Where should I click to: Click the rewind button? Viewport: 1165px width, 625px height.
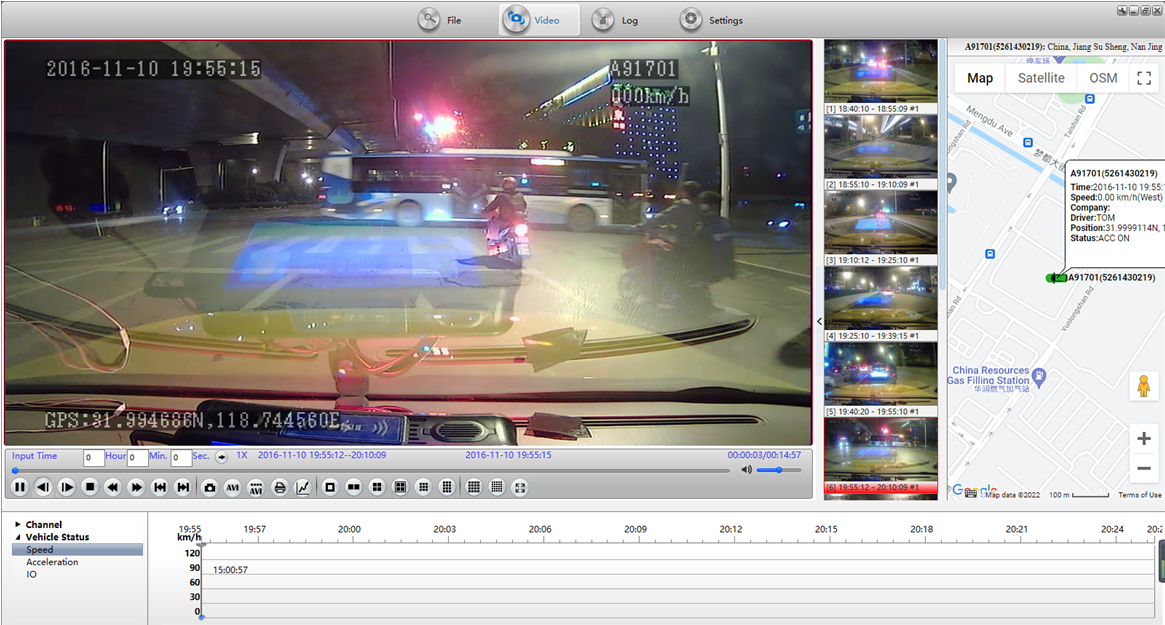[x=113, y=488]
